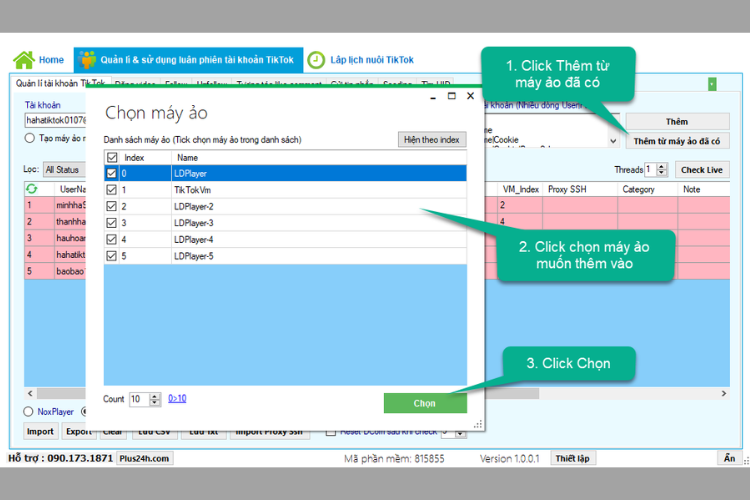Uncheck the TikTokVm row checkbox

(x=111, y=190)
